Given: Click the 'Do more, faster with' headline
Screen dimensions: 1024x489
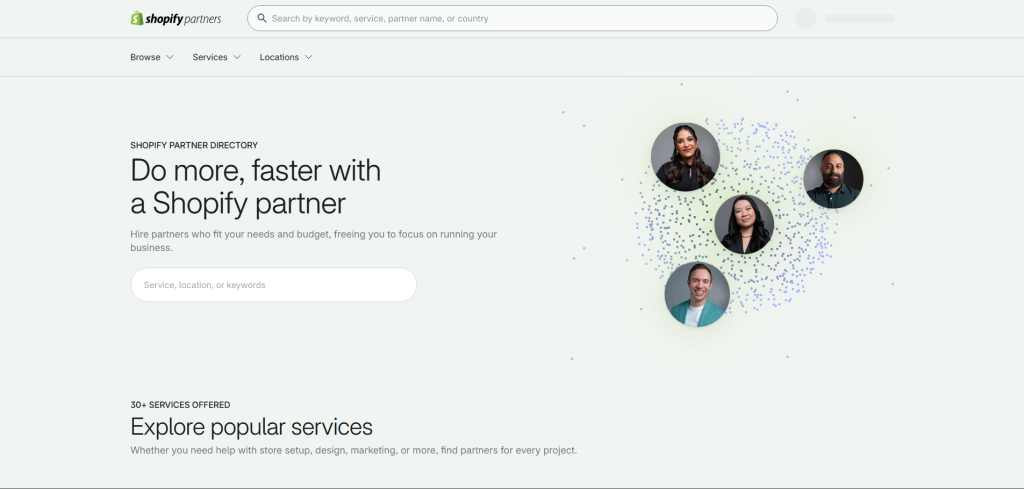Looking at the screenshot, I should point(255,171).
